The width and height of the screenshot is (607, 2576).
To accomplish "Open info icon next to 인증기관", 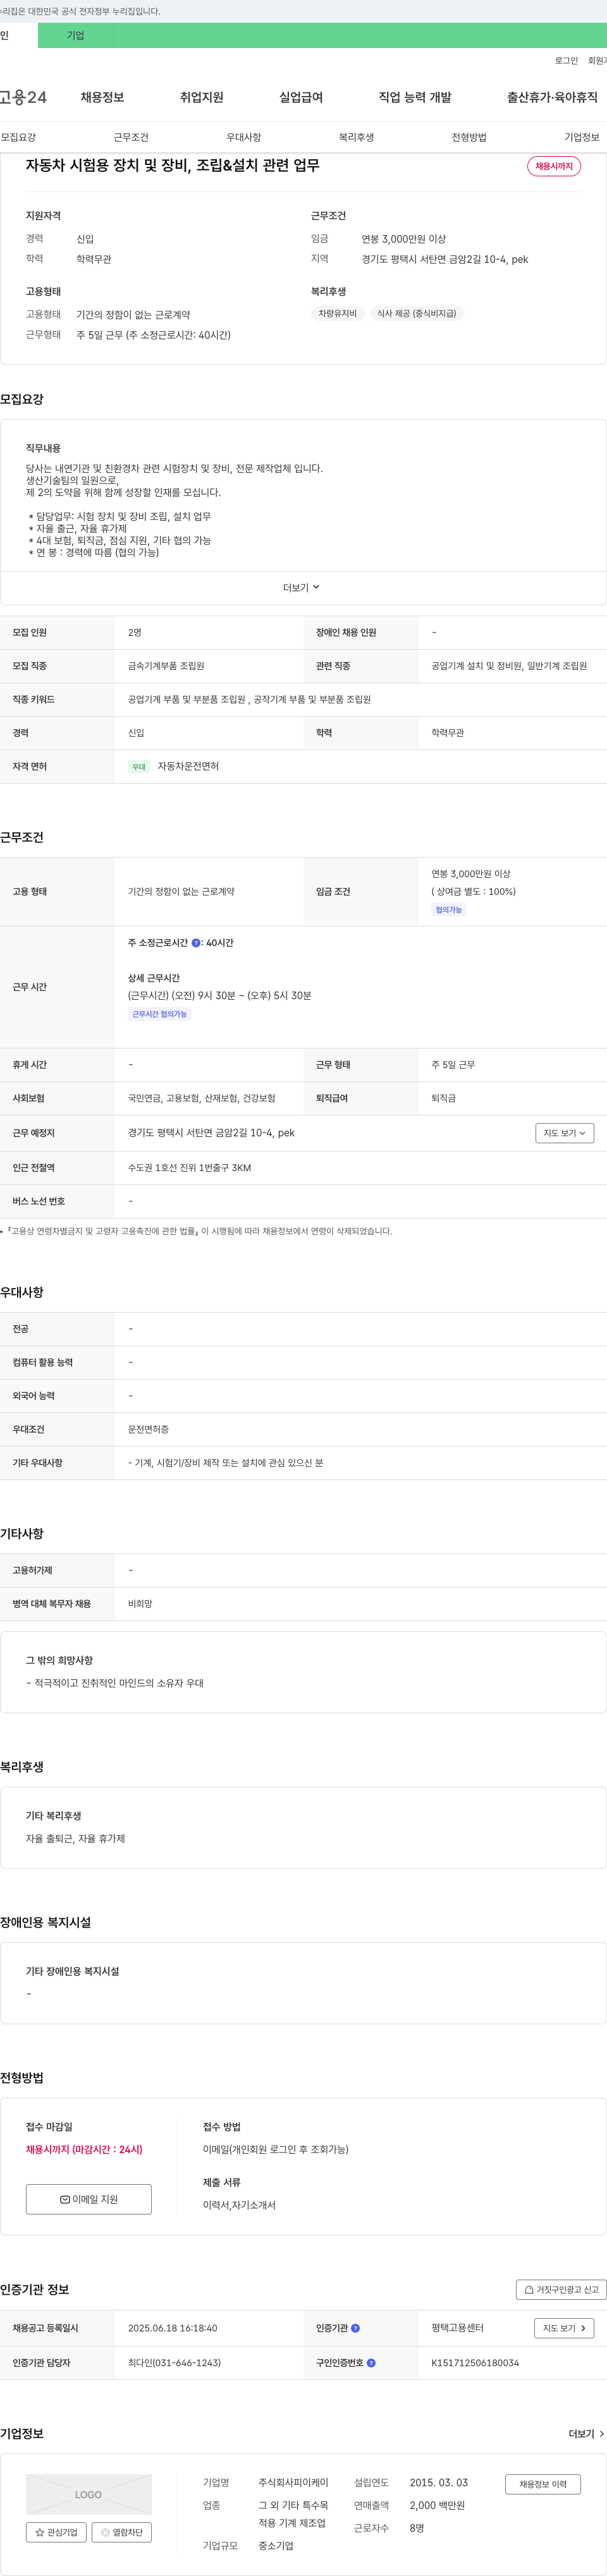I will 355,2328.
